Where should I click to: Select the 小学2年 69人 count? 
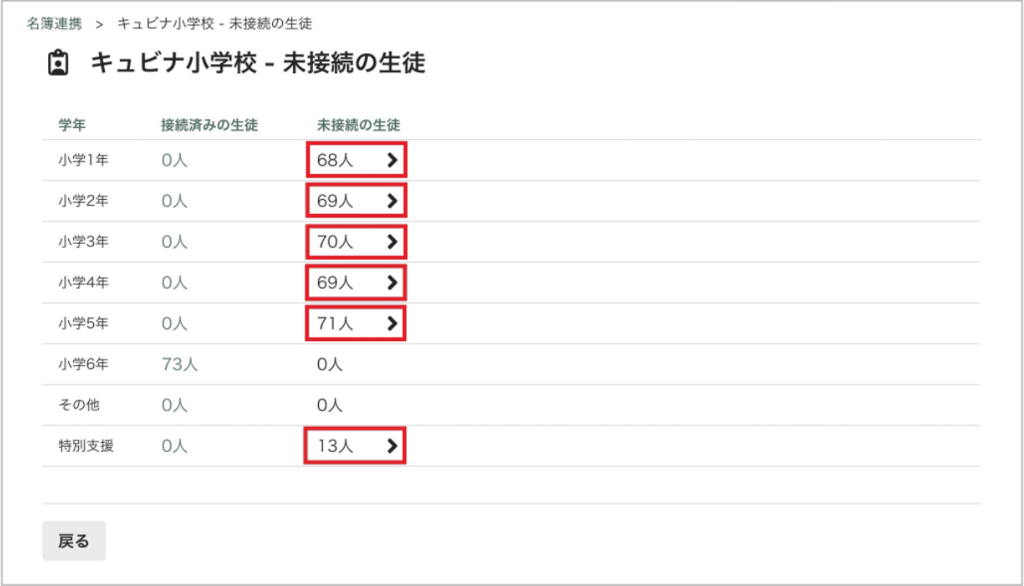click(335, 201)
